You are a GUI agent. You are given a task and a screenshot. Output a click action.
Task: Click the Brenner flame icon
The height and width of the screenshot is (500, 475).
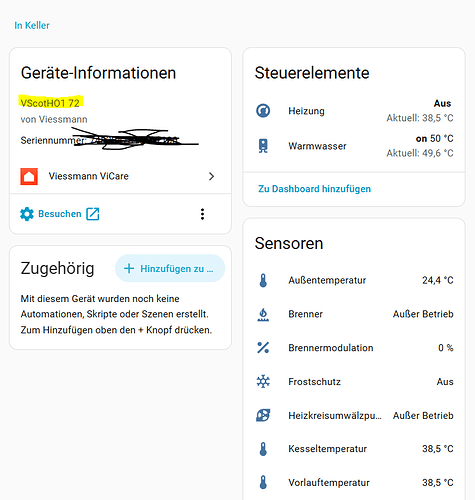[263, 314]
